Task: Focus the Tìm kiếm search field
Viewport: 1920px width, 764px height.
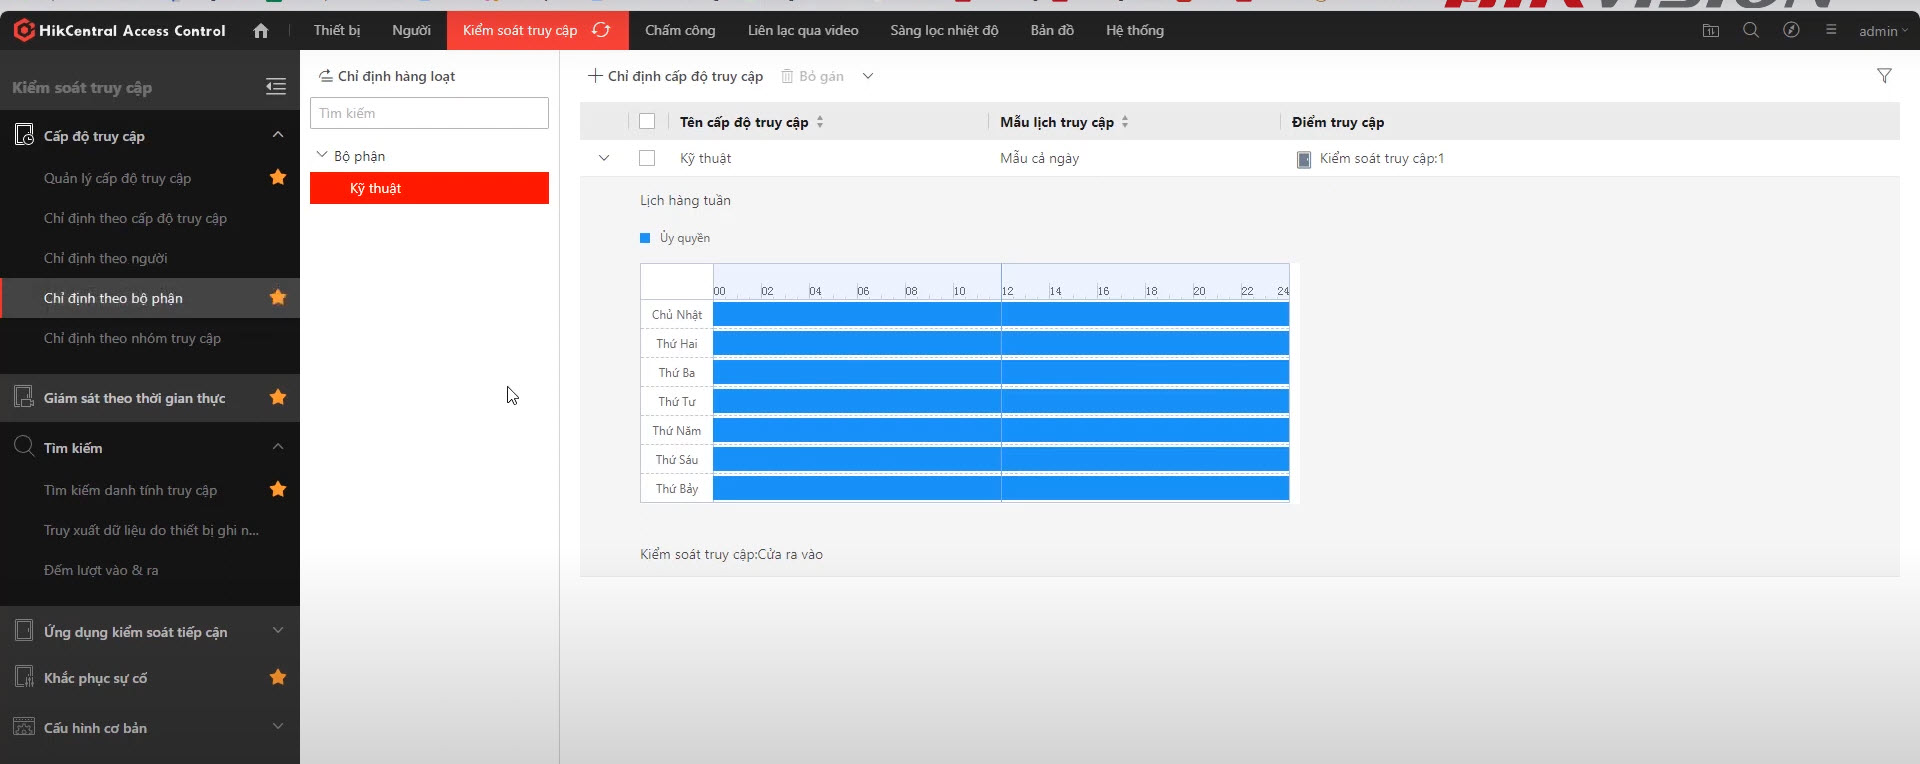Action: click(429, 113)
